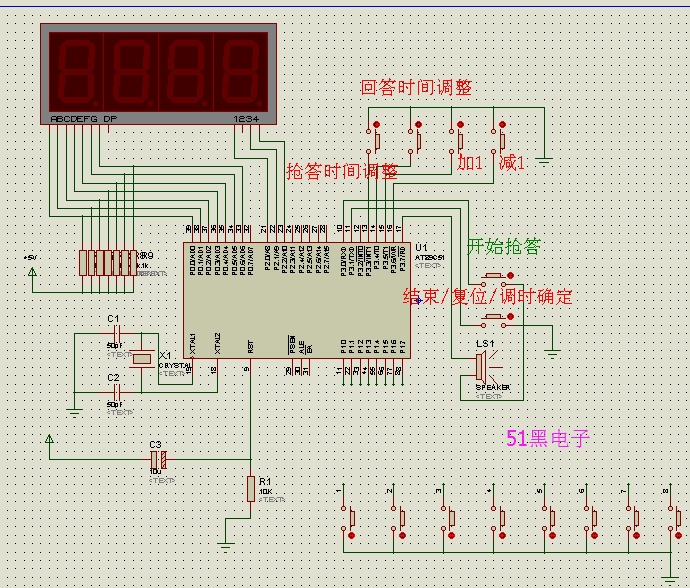Toggle the red latch dot of button 7
The height and width of the screenshot is (588, 690).
coord(636,535)
